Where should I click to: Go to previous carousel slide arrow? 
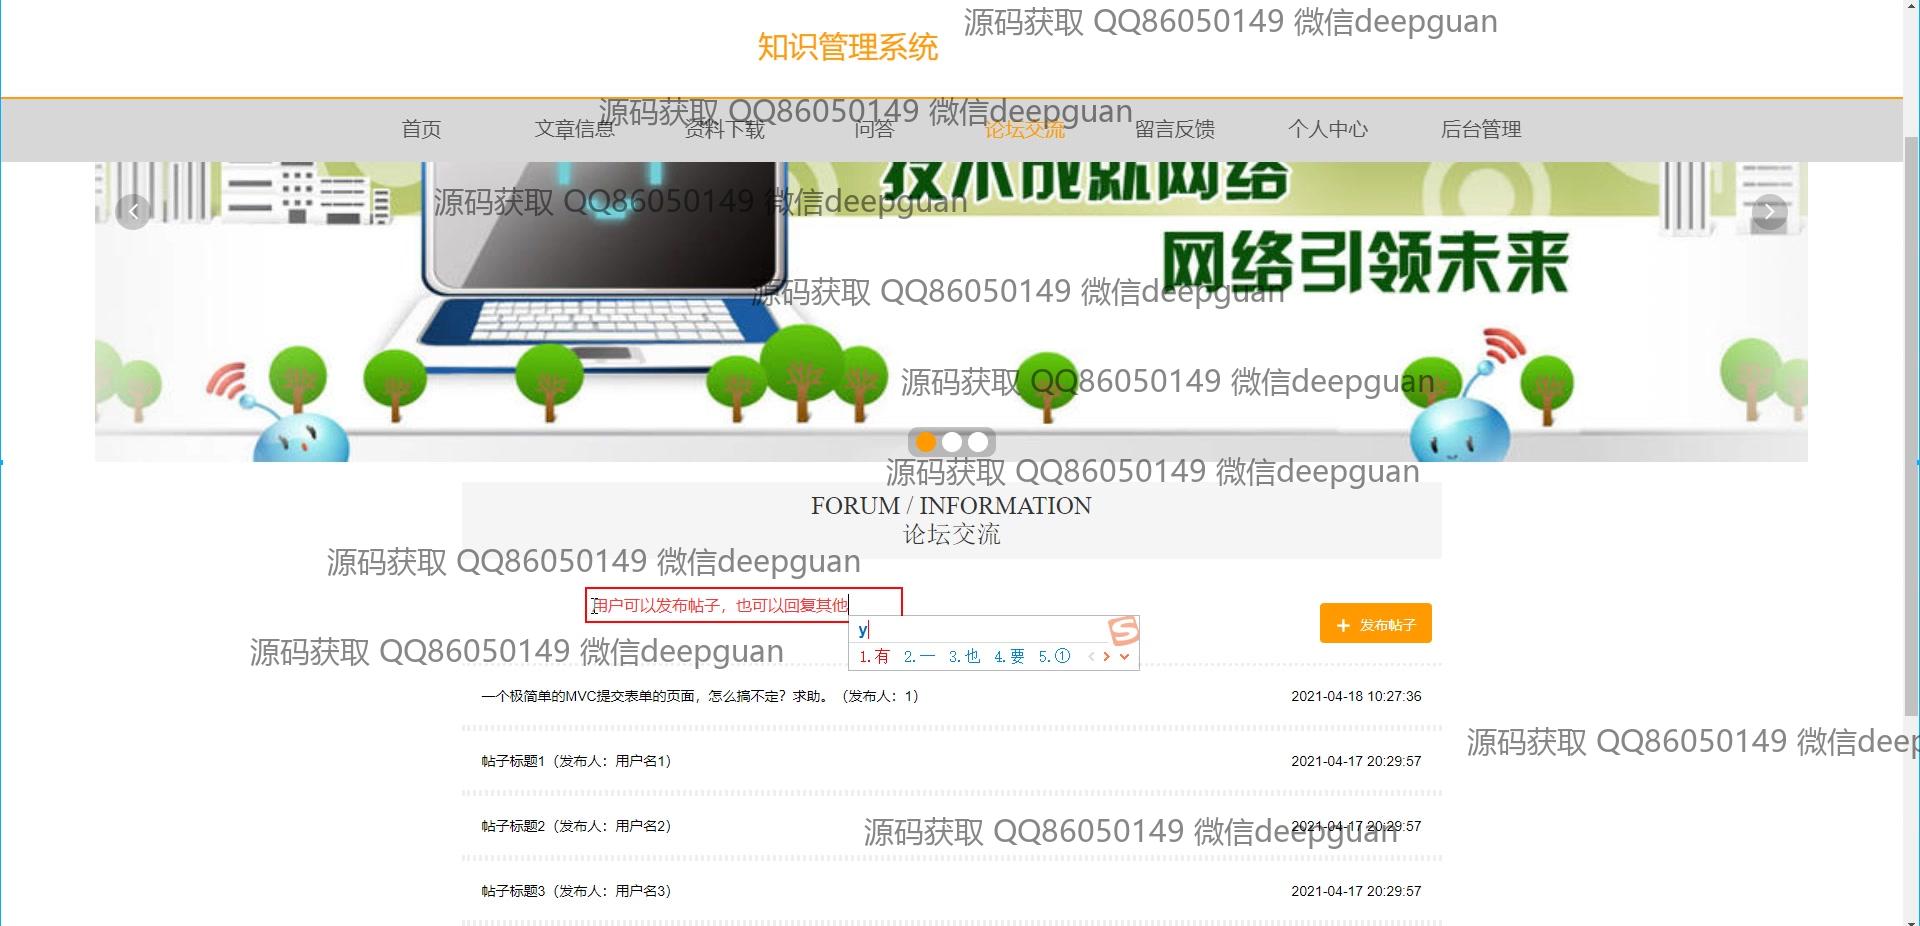click(133, 211)
